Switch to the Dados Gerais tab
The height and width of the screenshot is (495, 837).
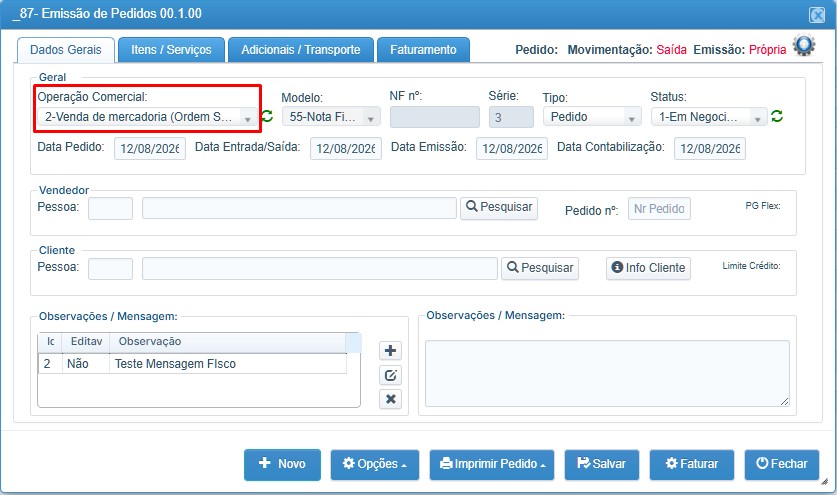coord(66,50)
